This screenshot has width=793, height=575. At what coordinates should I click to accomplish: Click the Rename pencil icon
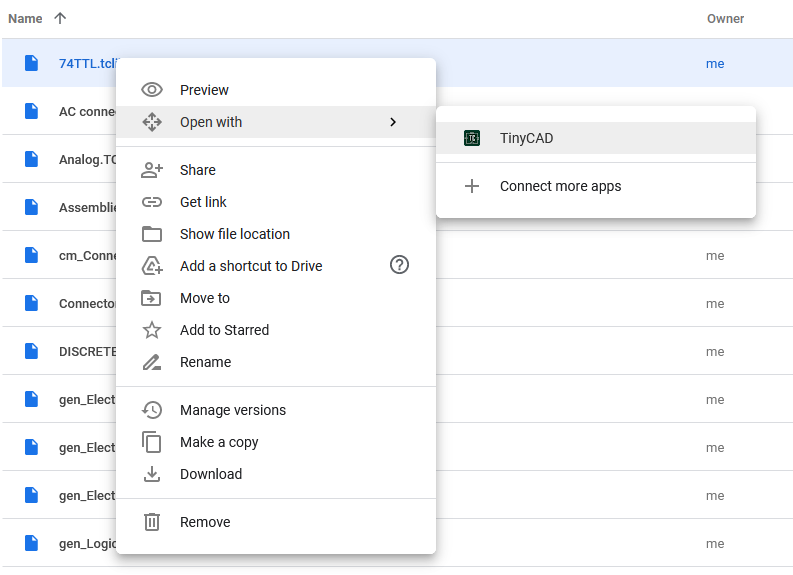(x=152, y=362)
